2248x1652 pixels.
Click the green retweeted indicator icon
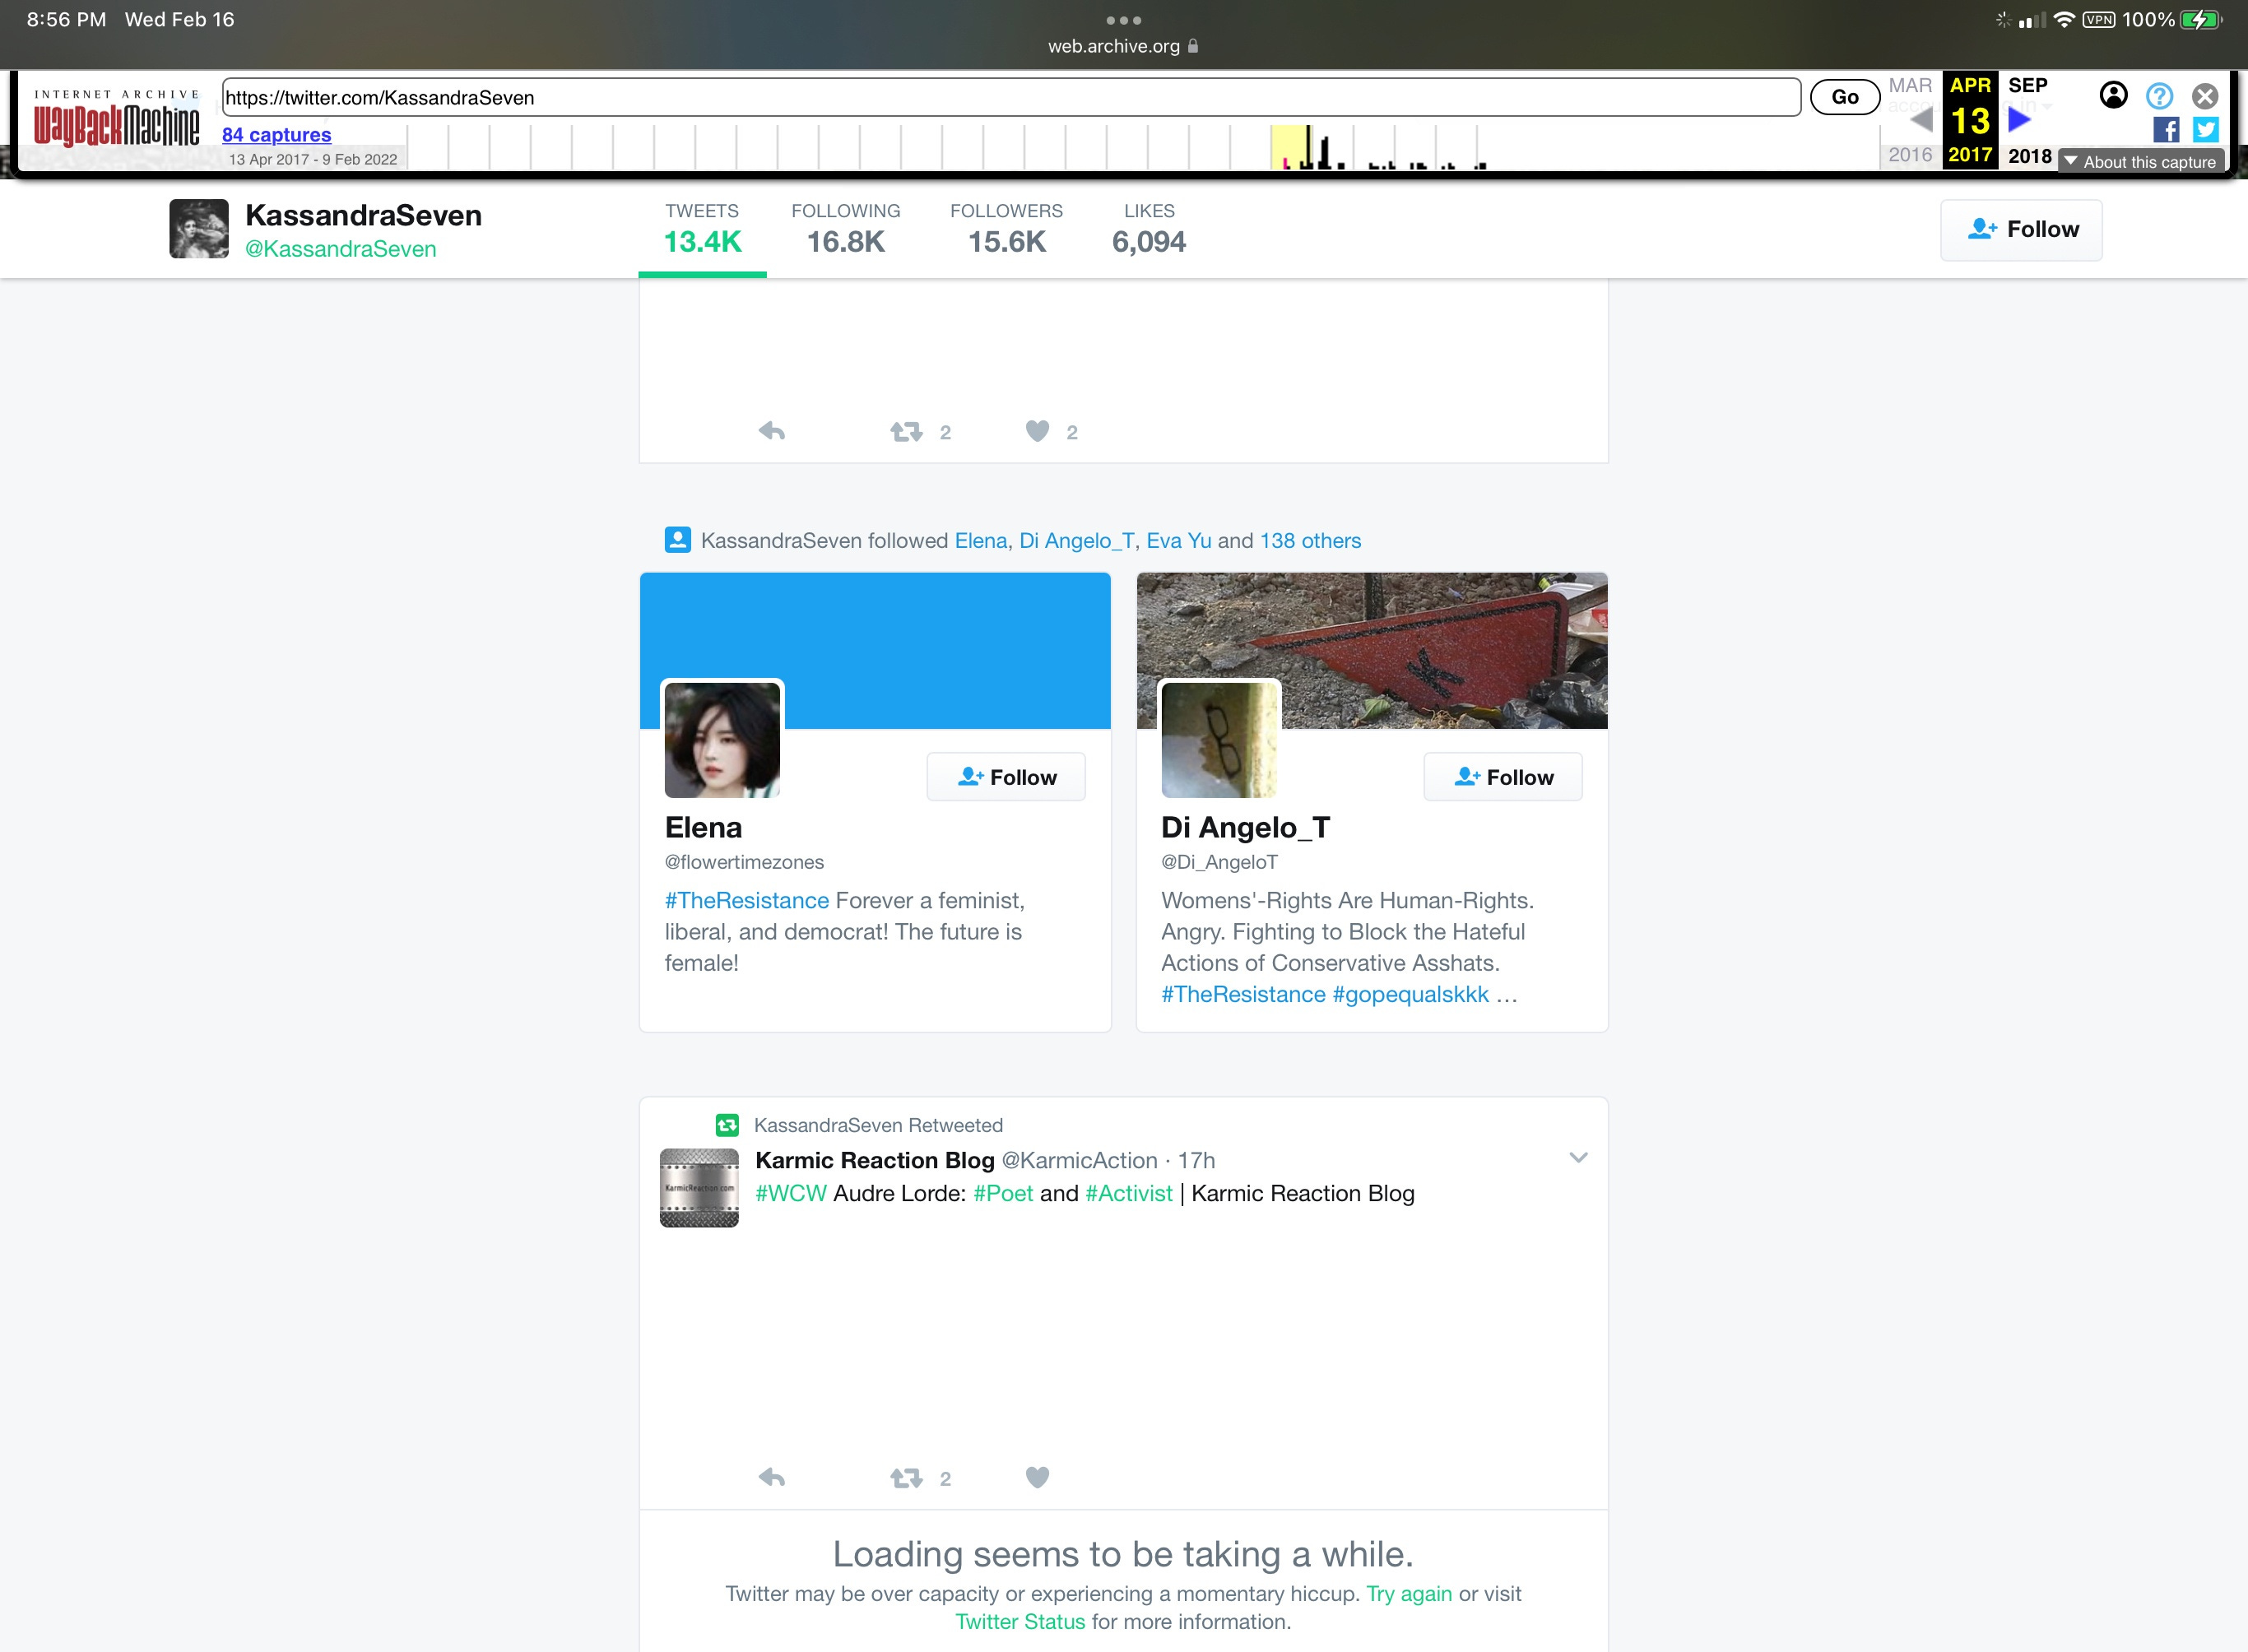click(x=727, y=1125)
